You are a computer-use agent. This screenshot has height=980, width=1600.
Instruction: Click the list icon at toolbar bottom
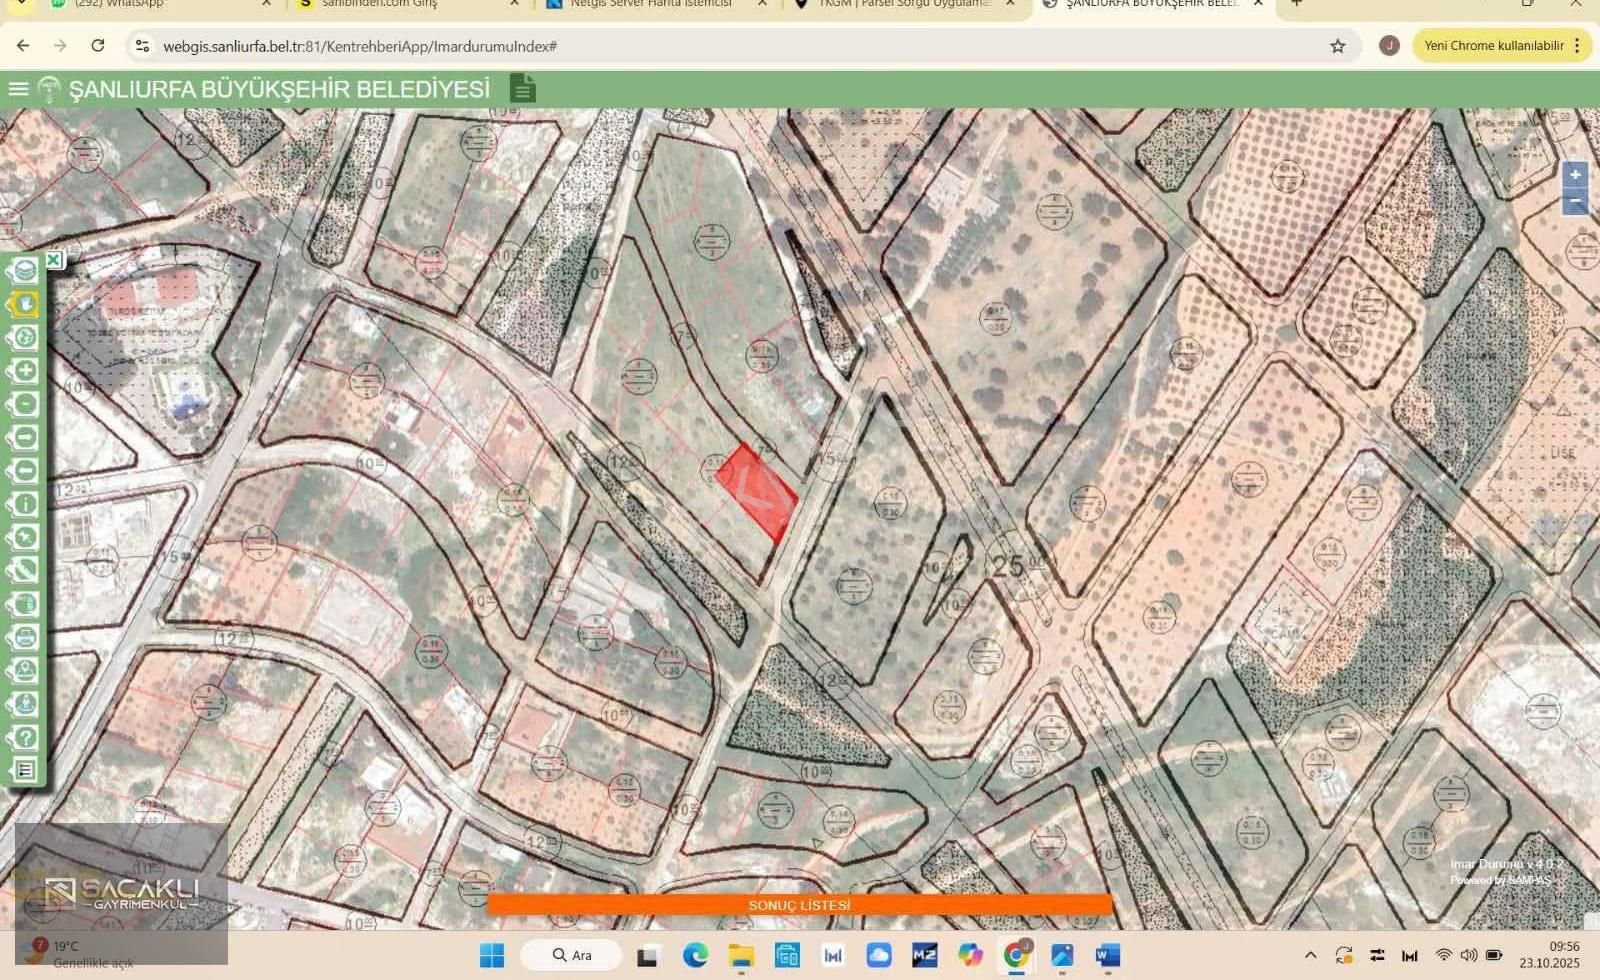[24, 770]
